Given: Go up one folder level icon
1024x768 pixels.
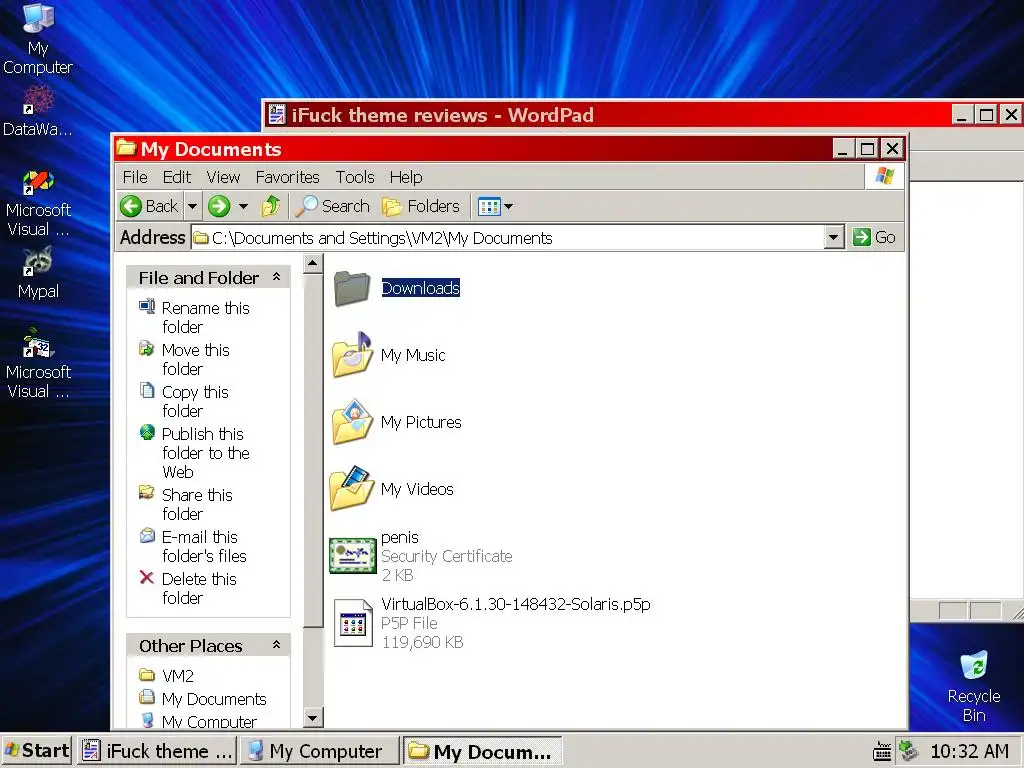Looking at the screenshot, I should tap(271, 206).
